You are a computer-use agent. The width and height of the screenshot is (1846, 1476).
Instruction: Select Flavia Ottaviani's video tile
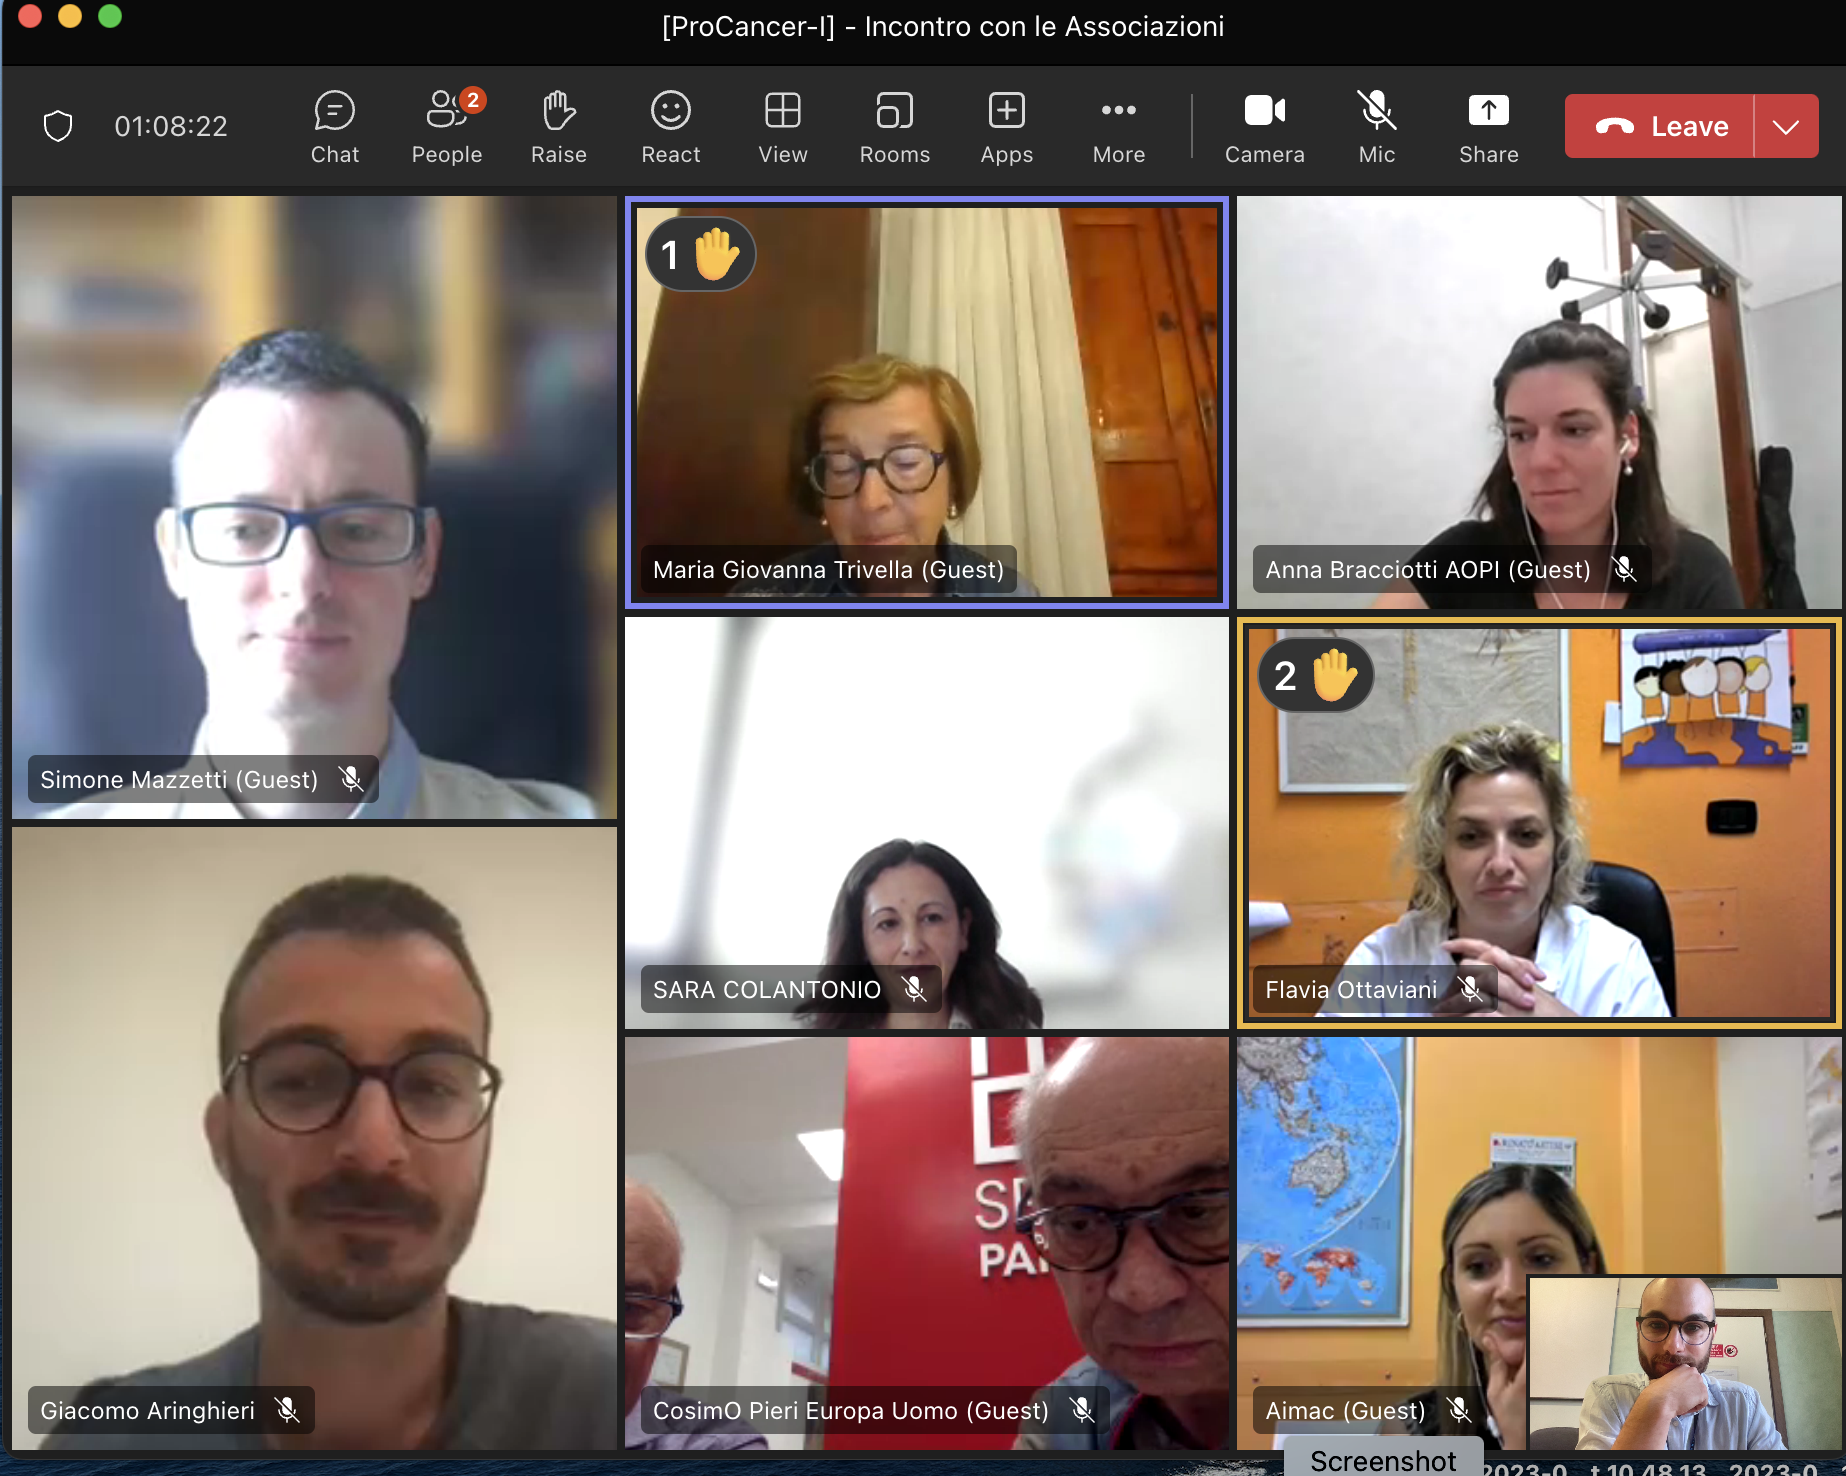[x=1539, y=823]
